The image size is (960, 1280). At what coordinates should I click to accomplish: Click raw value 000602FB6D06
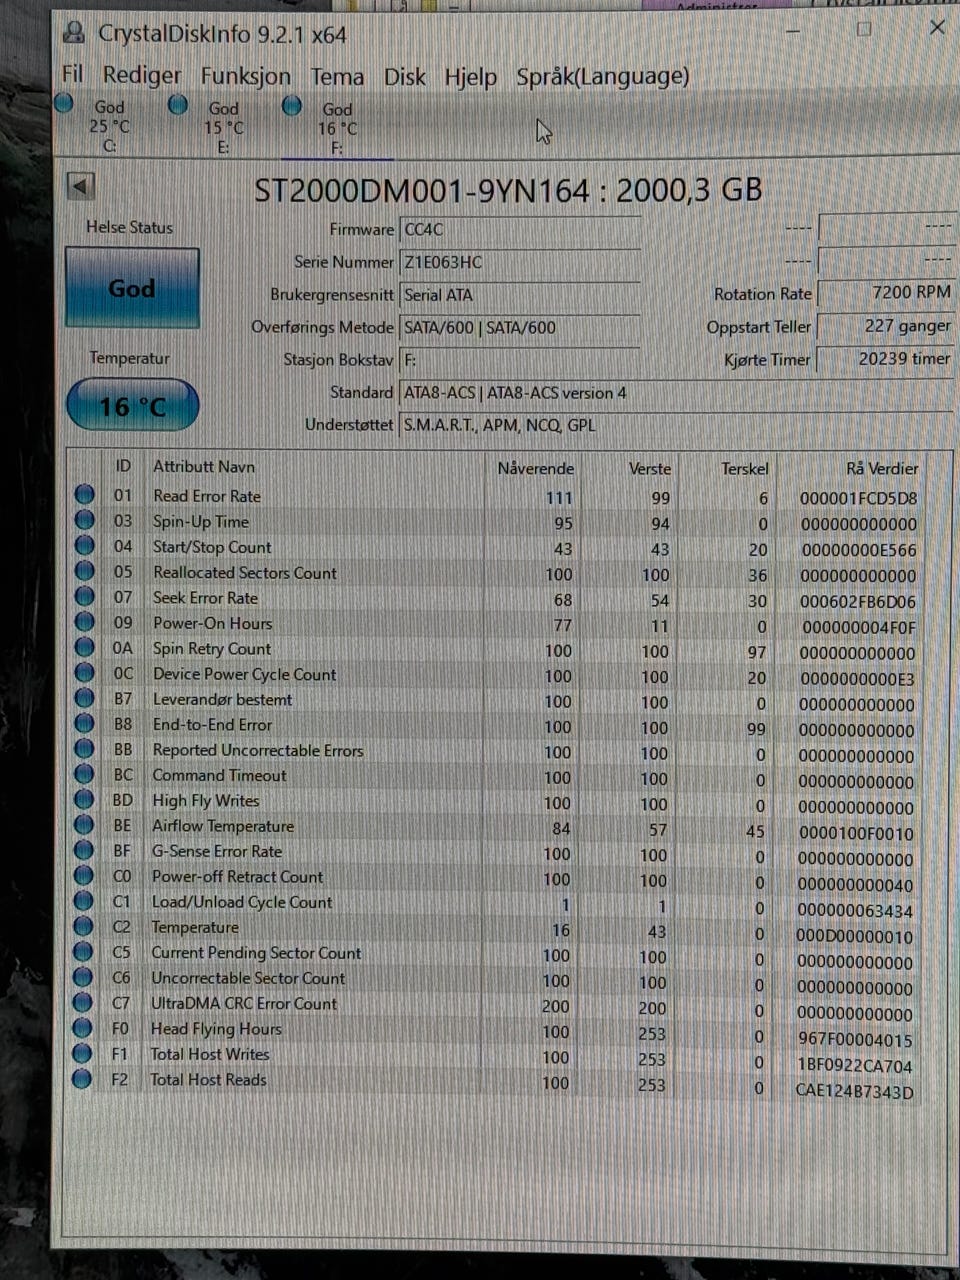pyautogui.click(x=857, y=601)
